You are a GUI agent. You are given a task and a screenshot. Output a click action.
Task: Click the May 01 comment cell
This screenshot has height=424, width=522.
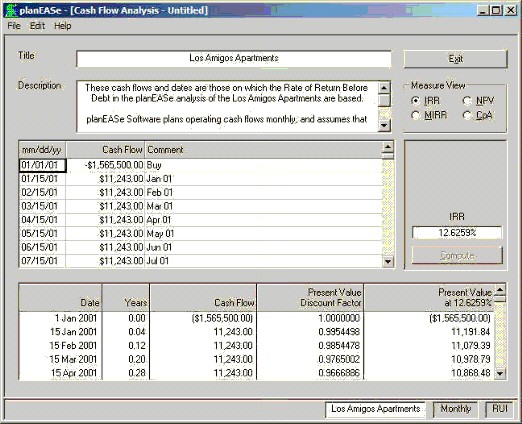pyautogui.click(x=263, y=234)
